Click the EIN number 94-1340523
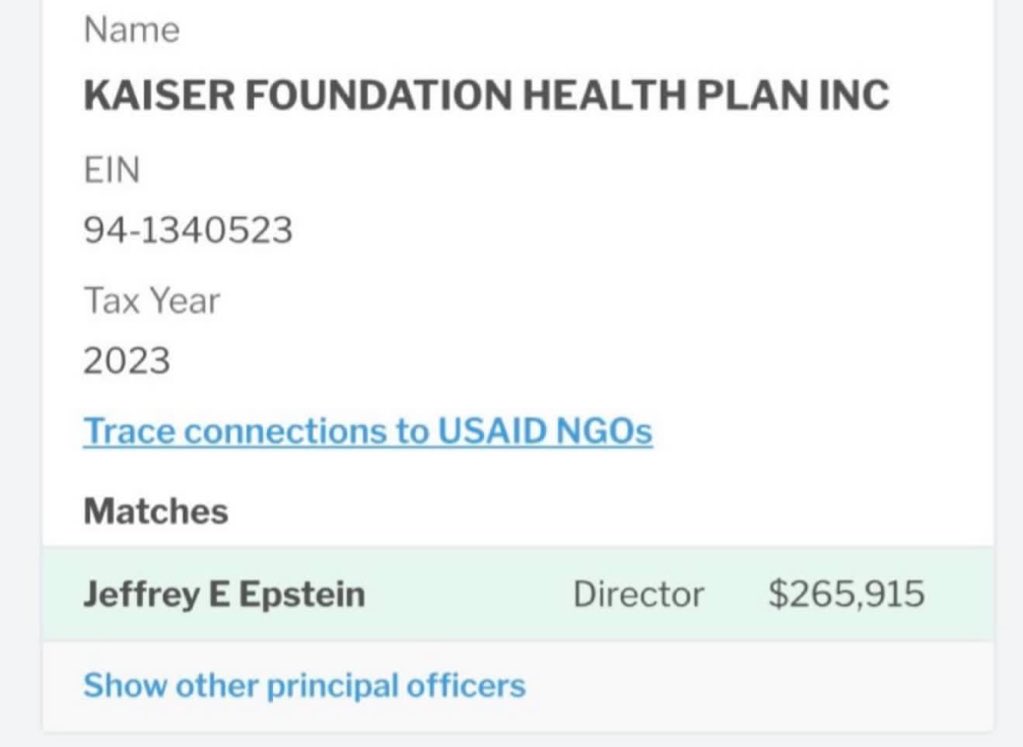The height and width of the screenshot is (747, 1023). click(x=188, y=231)
